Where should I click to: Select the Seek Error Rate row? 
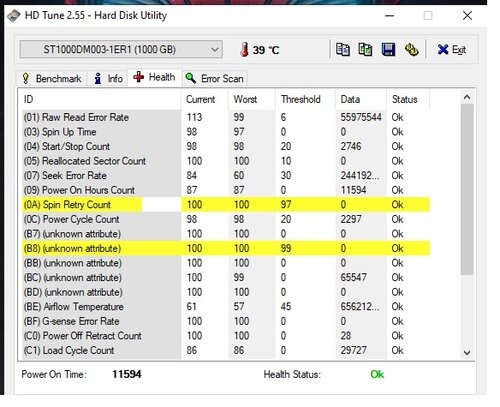226,176
